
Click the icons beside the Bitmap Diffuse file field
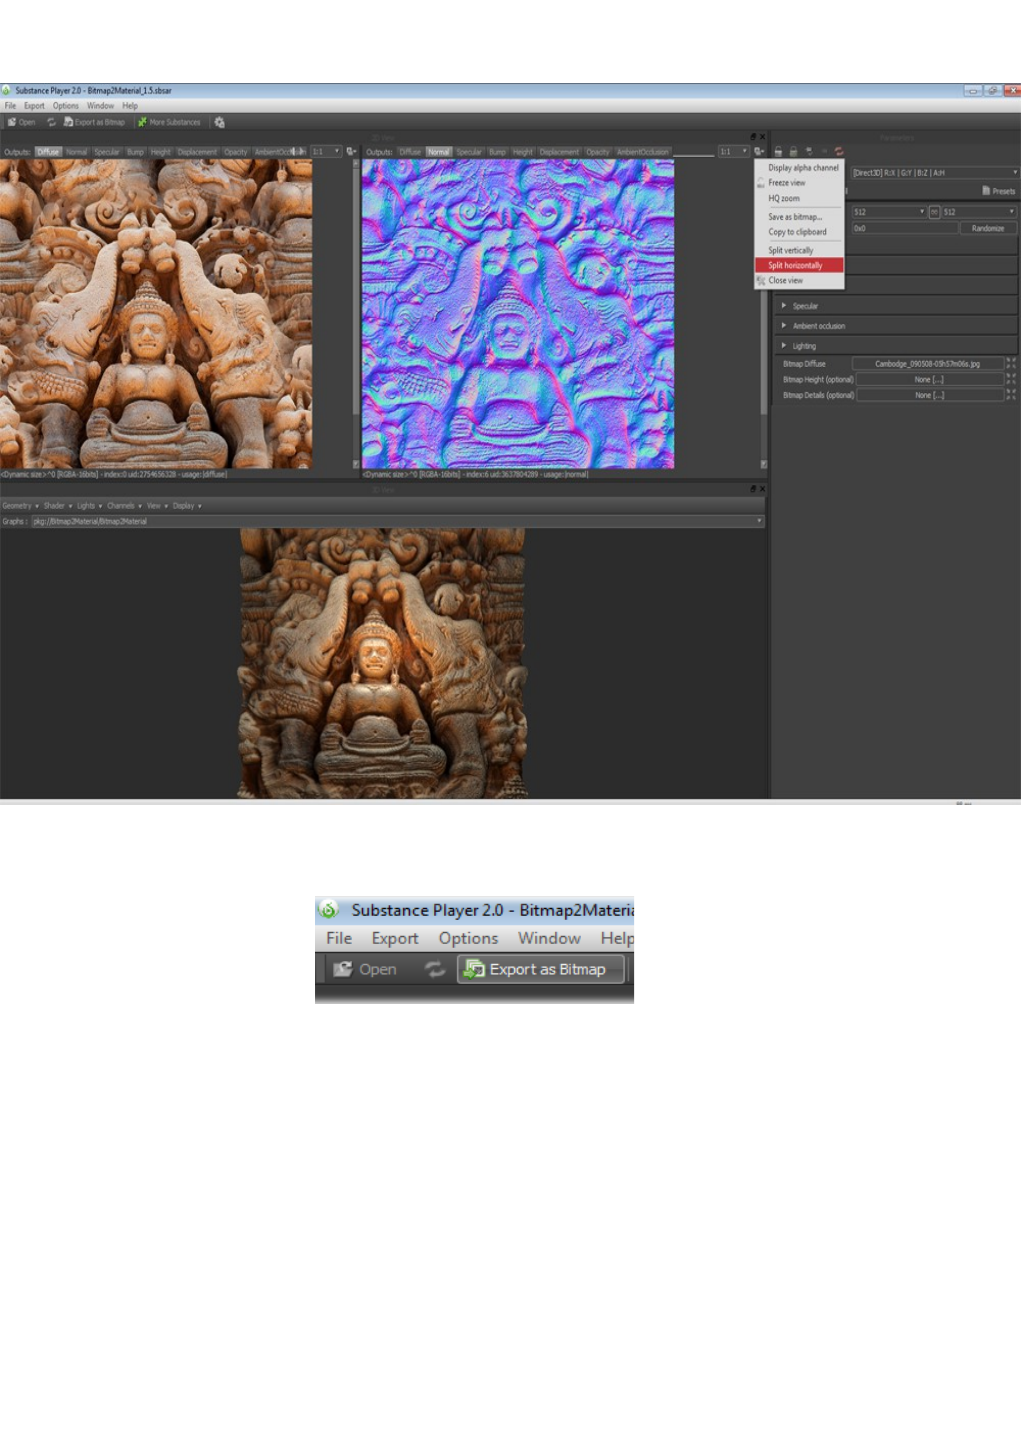1011,364
